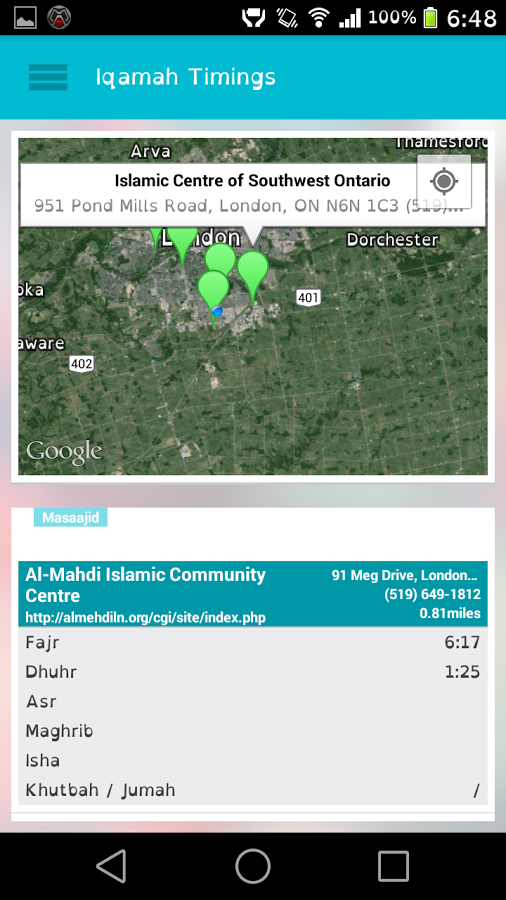The image size is (506, 900).
Task: Open almehdiln.org website link
Action: tap(145, 618)
